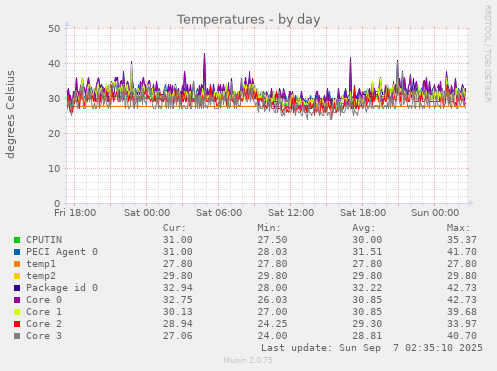Click the Last update timestamp line

tap(372, 348)
